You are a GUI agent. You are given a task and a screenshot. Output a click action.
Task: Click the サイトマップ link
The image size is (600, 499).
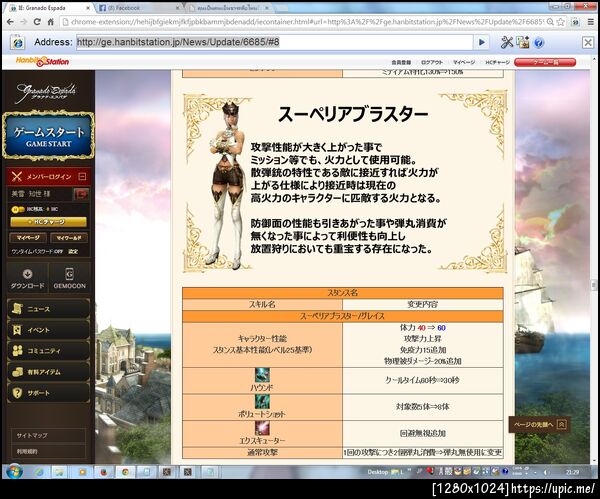32,435
